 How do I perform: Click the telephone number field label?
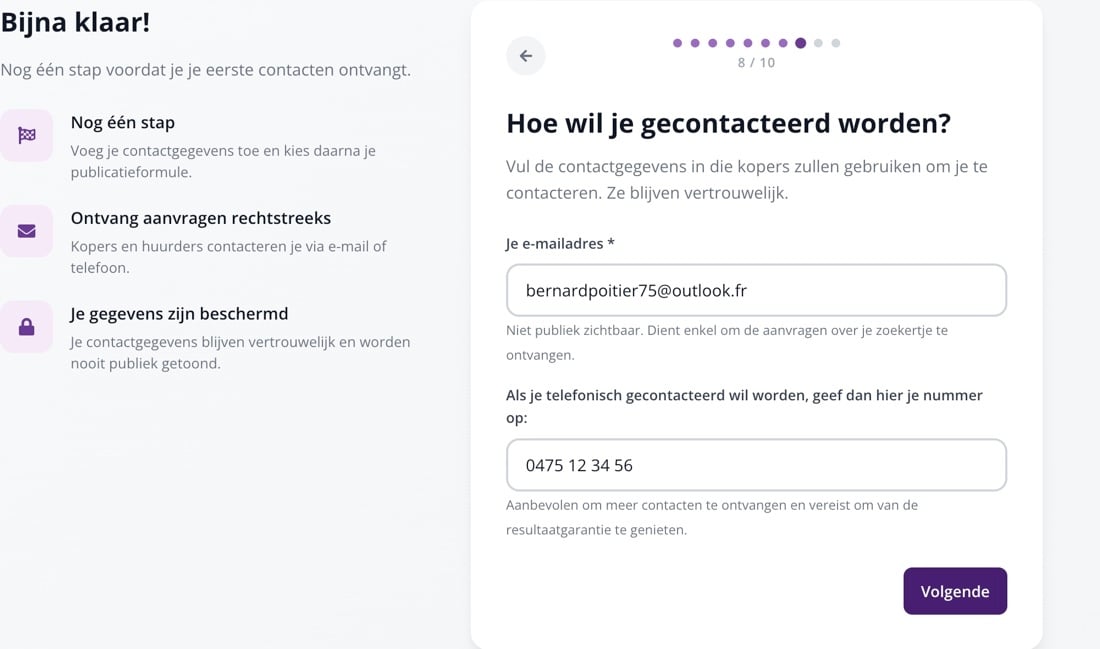(x=744, y=406)
